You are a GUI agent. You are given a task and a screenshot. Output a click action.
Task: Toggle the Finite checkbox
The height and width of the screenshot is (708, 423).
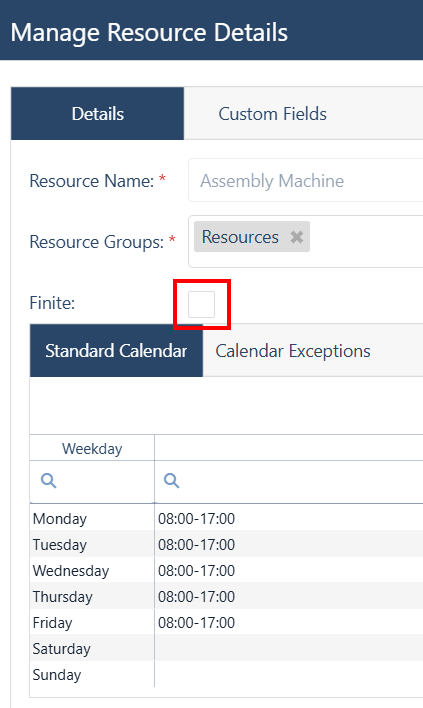[x=201, y=304]
